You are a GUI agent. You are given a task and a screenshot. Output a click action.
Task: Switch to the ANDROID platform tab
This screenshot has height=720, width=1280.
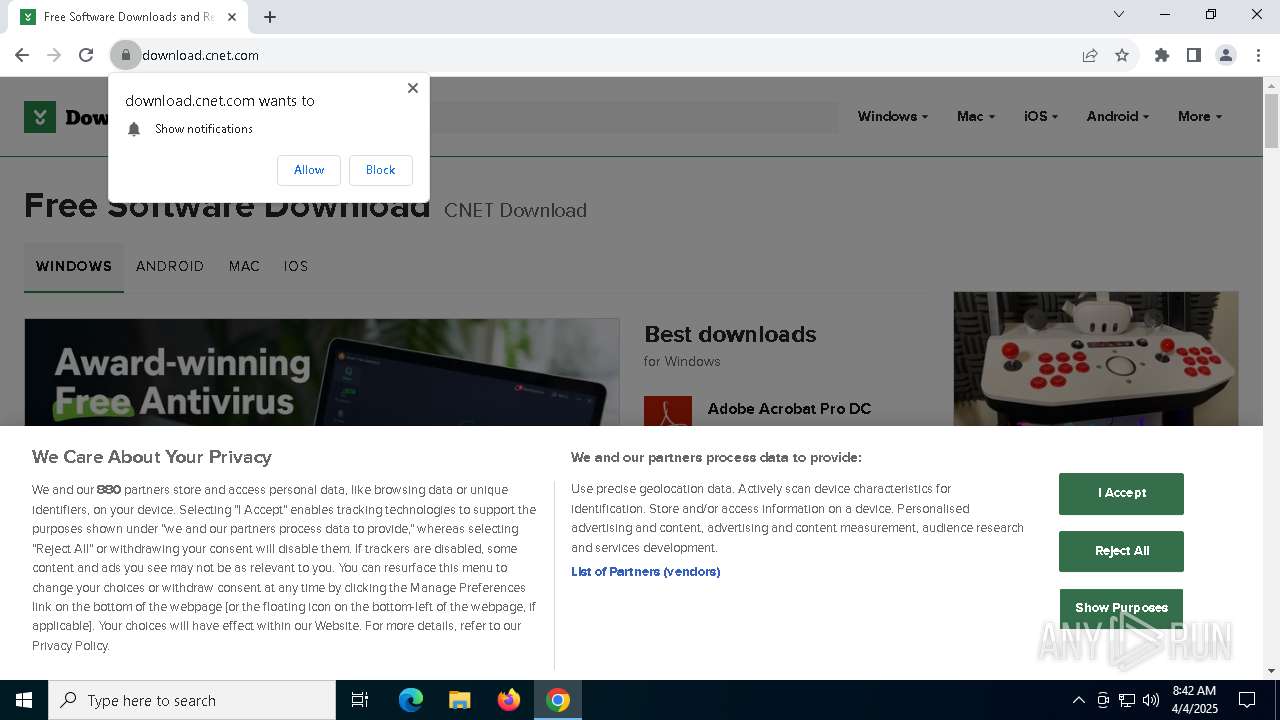coord(170,267)
